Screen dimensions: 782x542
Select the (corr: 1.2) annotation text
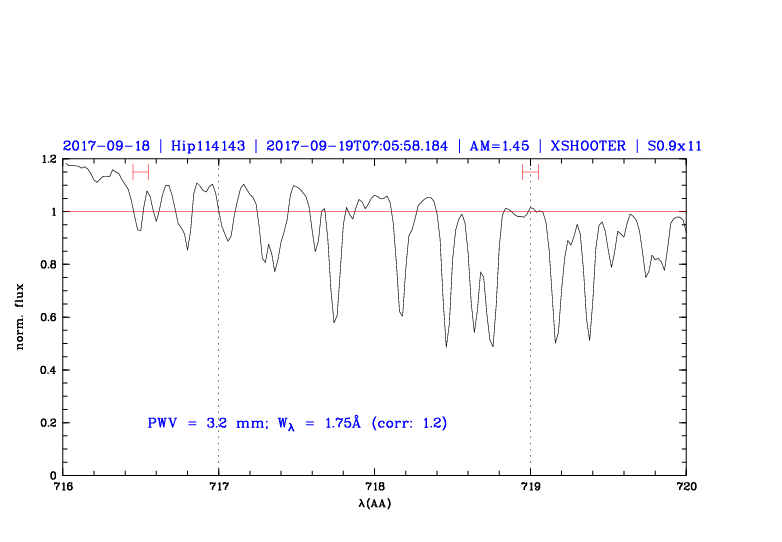(x=409, y=423)
